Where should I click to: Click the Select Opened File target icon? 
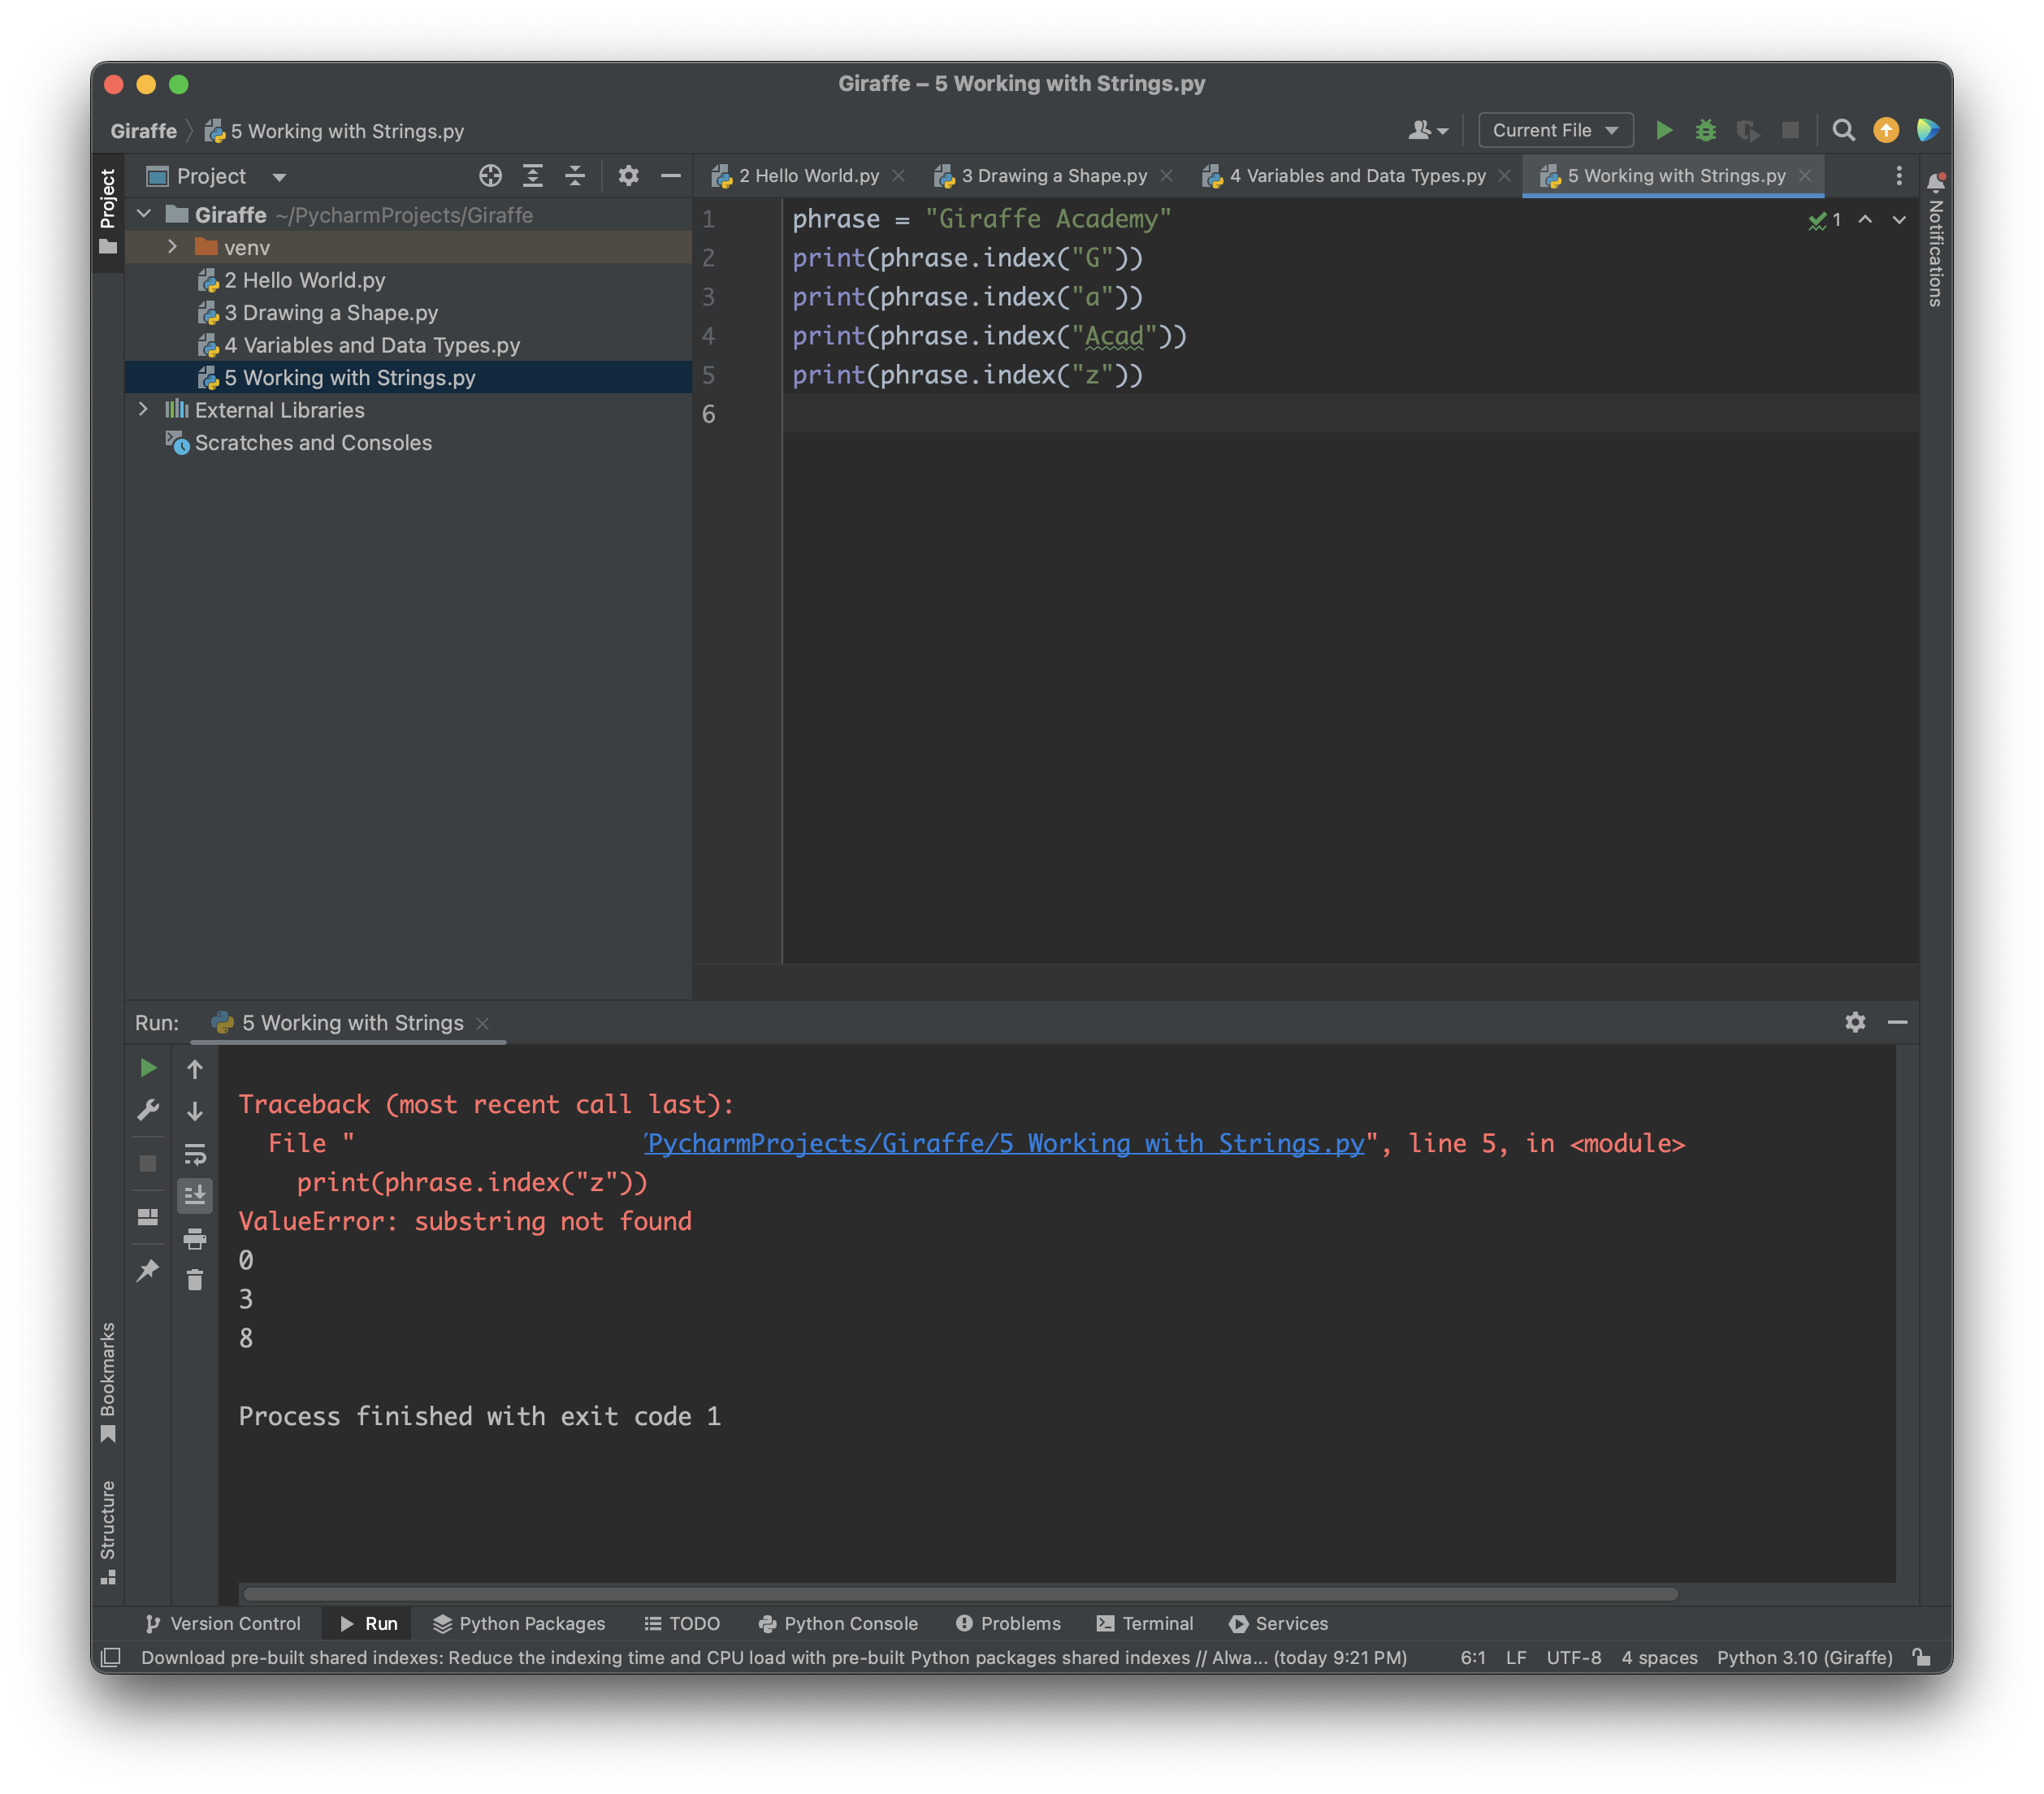(490, 176)
